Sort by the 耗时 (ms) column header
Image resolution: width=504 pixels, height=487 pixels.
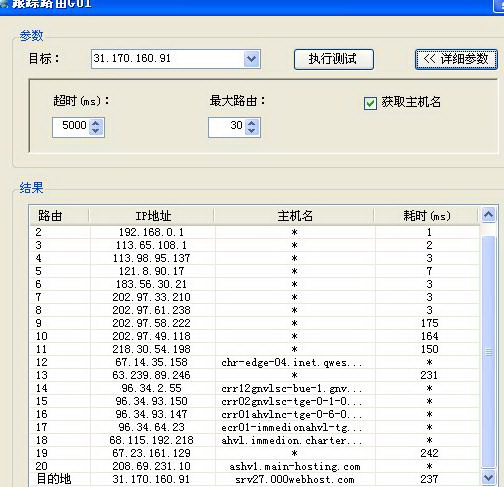pos(427,216)
